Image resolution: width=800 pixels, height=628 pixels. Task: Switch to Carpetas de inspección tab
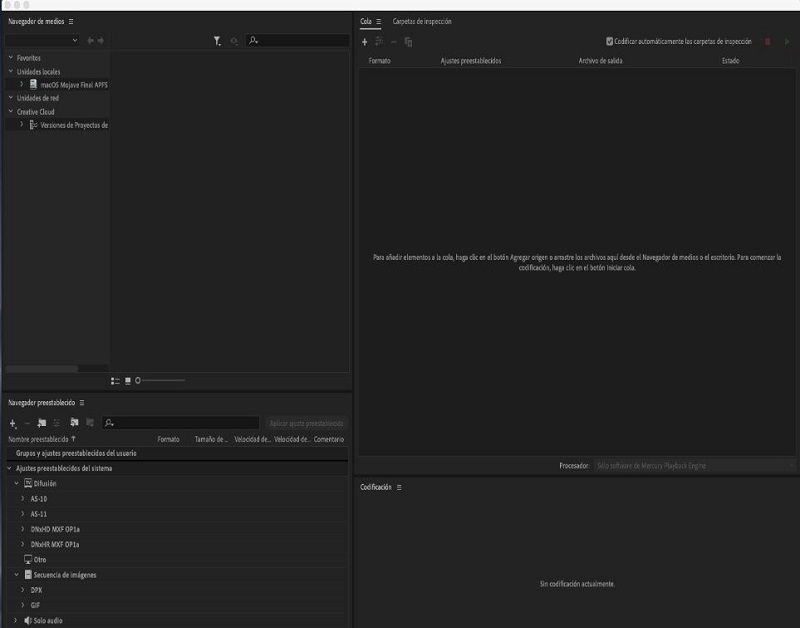tap(422, 21)
